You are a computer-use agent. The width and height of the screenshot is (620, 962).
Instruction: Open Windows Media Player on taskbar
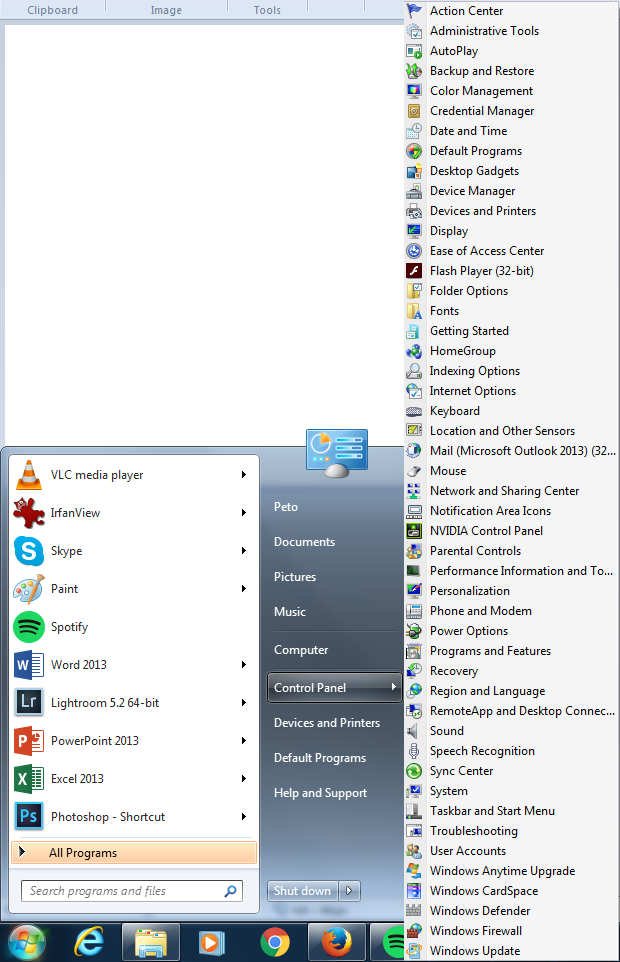pyautogui.click(x=212, y=942)
